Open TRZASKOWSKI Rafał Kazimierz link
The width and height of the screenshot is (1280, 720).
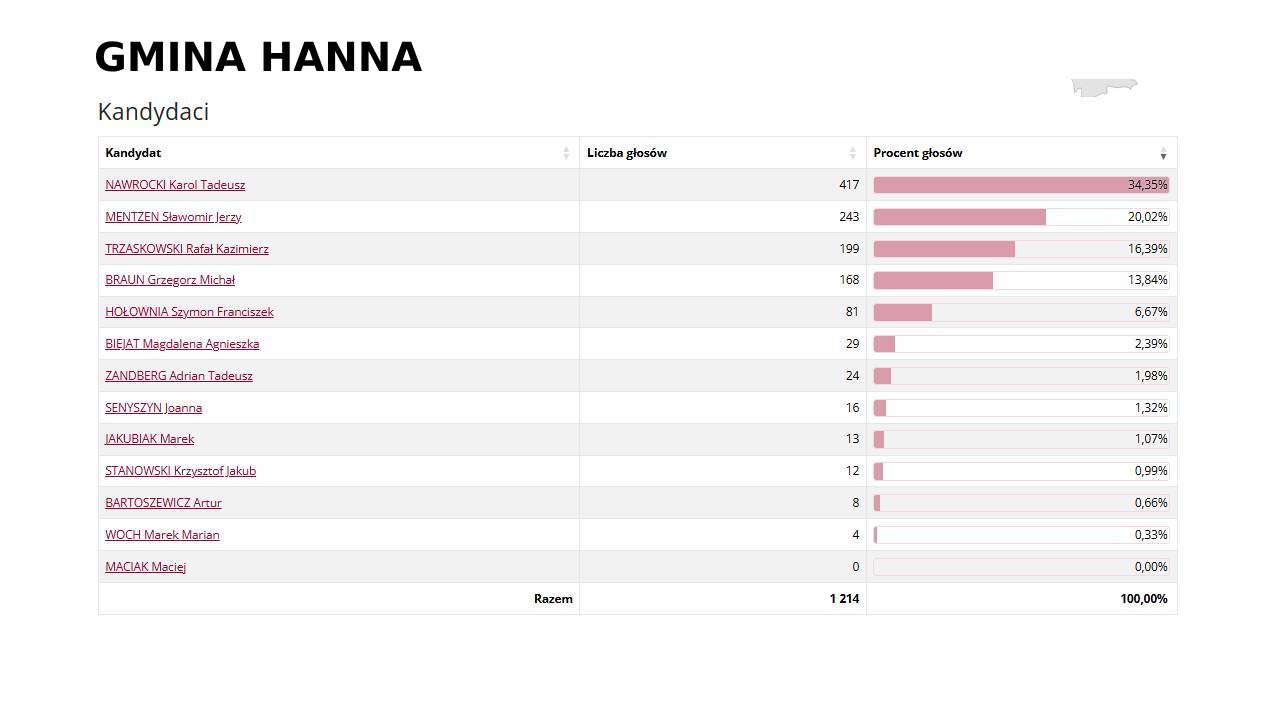pos(187,249)
